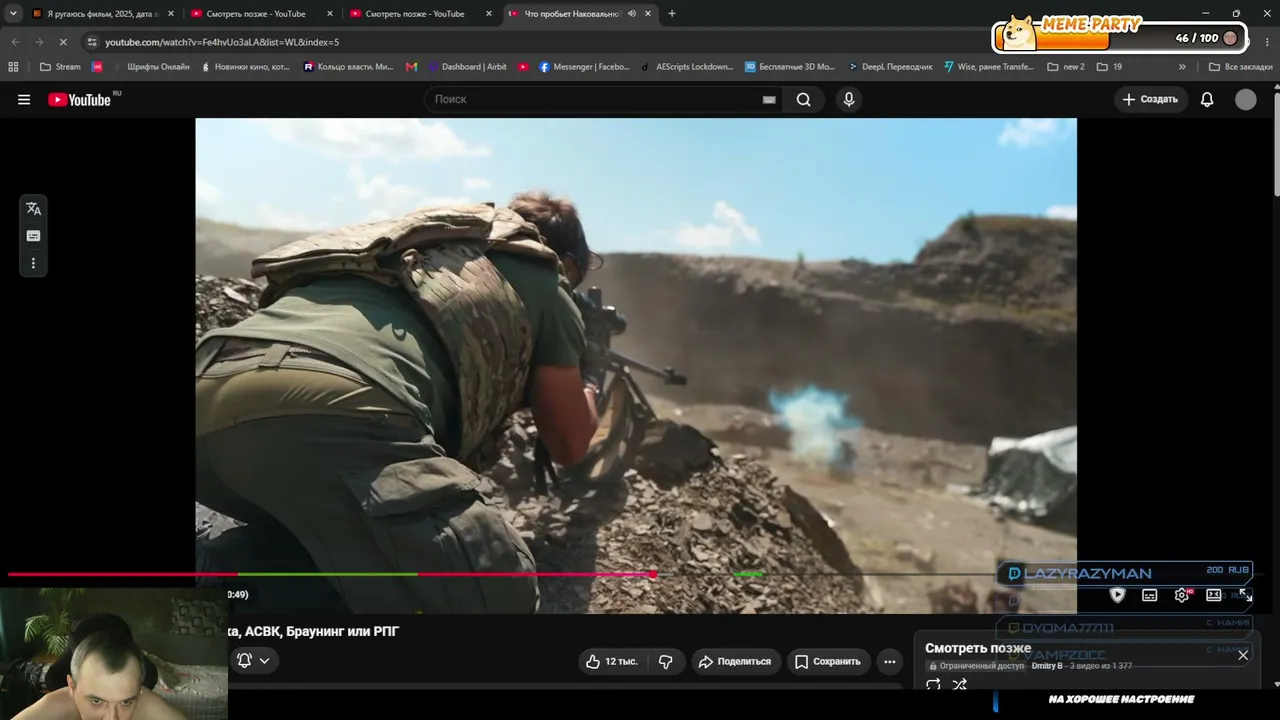Viewport: 1280px width, 720px height.
Task: Open the 'new 2' bookmarks folder
Action: pyautogui.click(x=1065, y=67)
